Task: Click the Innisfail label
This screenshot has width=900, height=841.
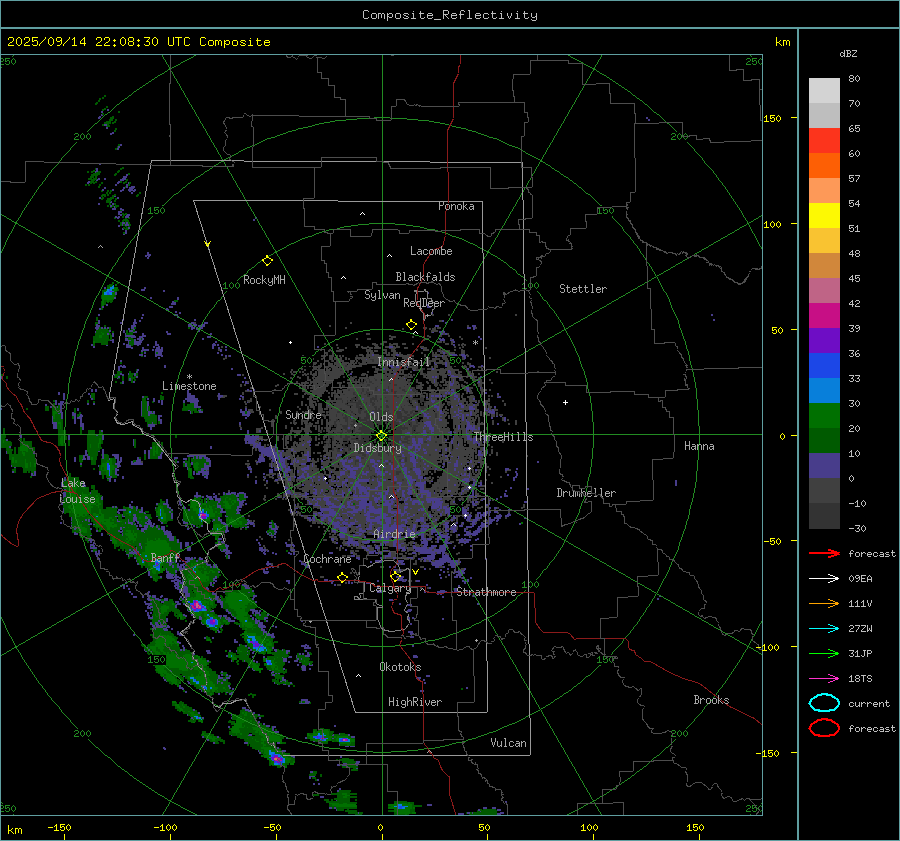Action: pyautogui.click(x=403, y=362)
